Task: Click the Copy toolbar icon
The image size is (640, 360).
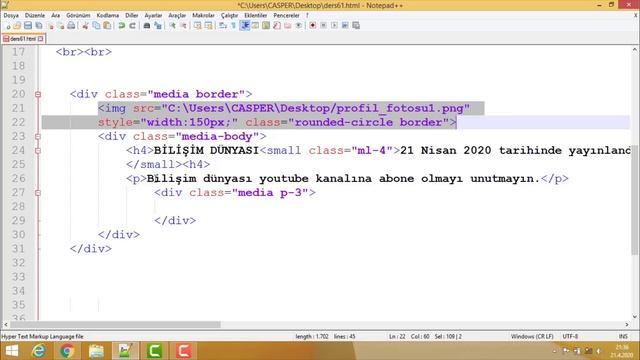Action: (96, 26)
